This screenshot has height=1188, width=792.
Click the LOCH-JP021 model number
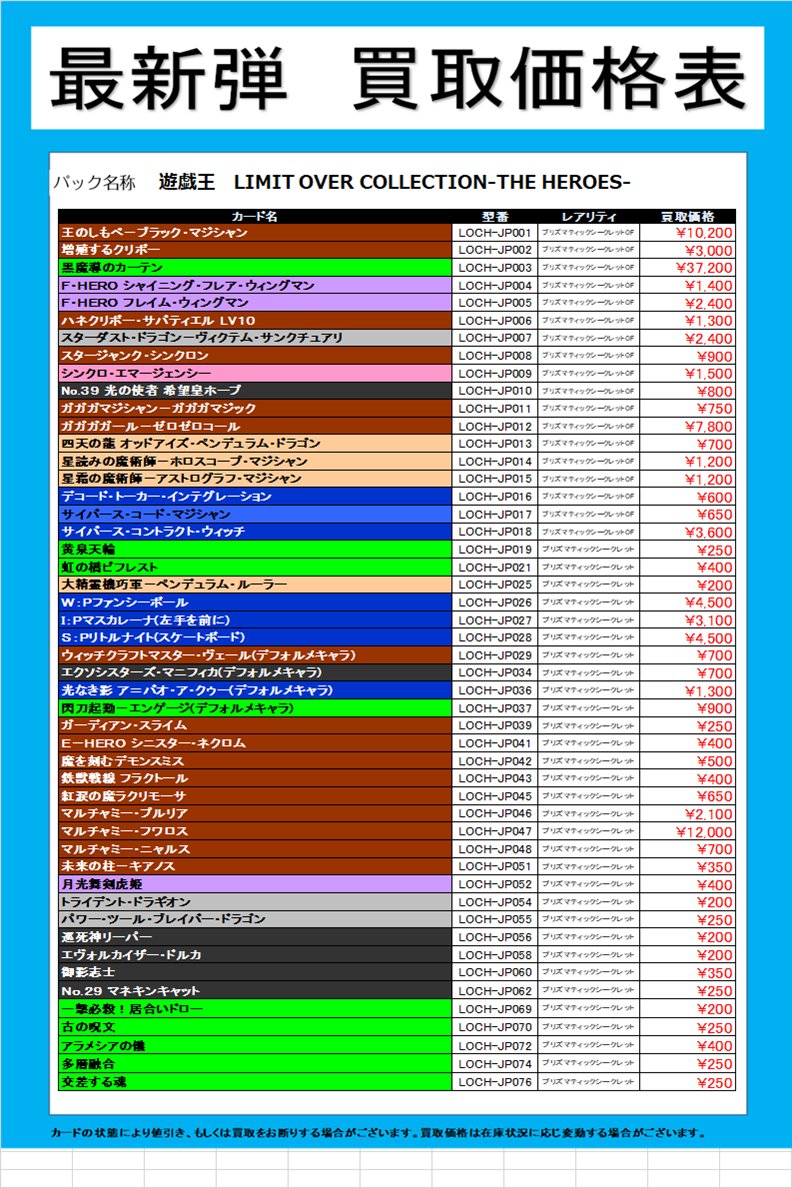coord(495,567)
